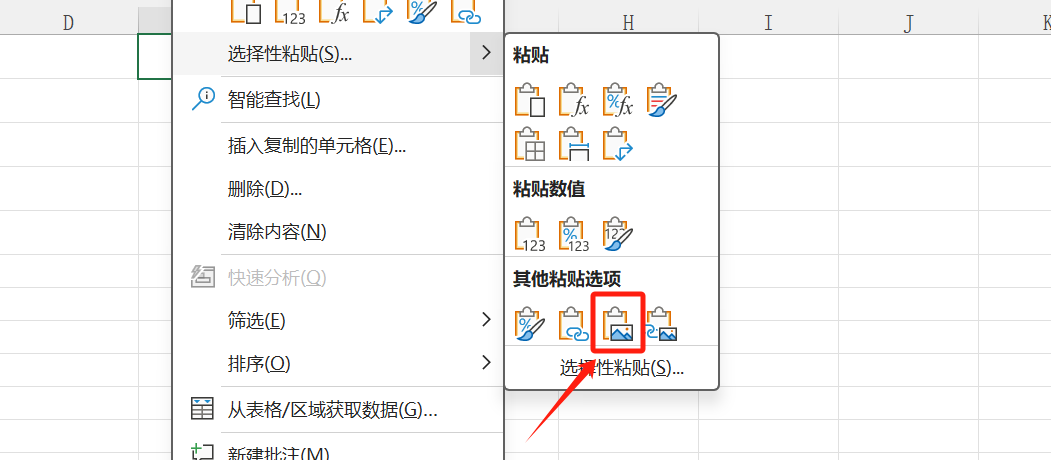
Task: Choose Linked Picture paste icon
Action: point(662,324)
